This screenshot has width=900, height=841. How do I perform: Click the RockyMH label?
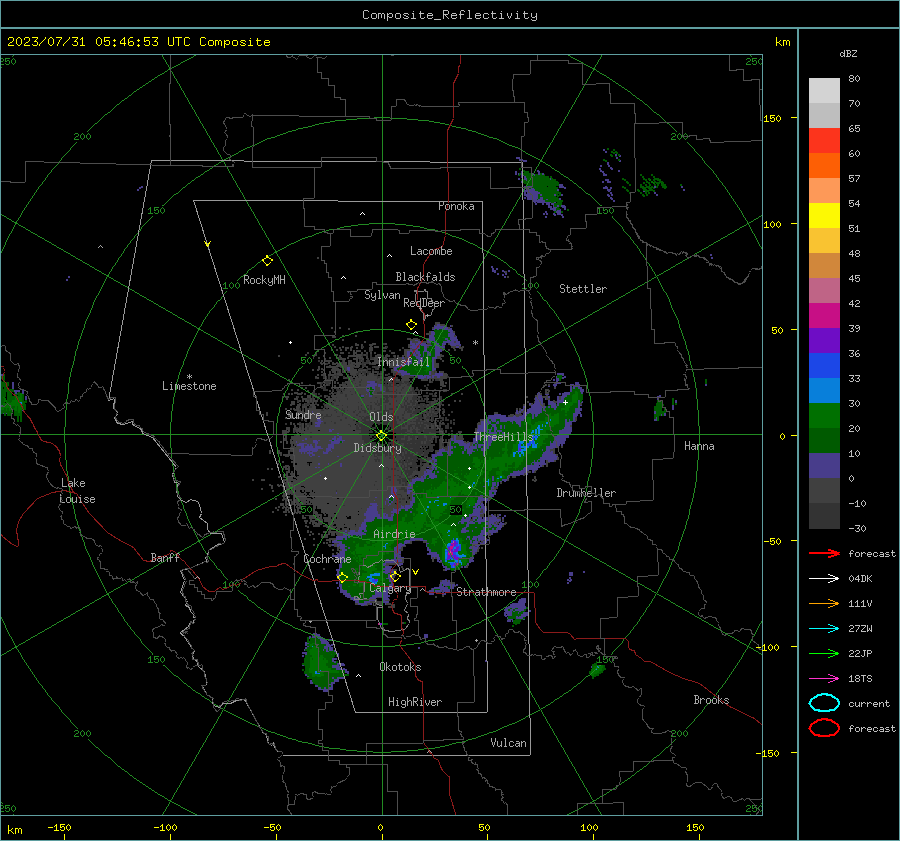click(x=264, y=280)
